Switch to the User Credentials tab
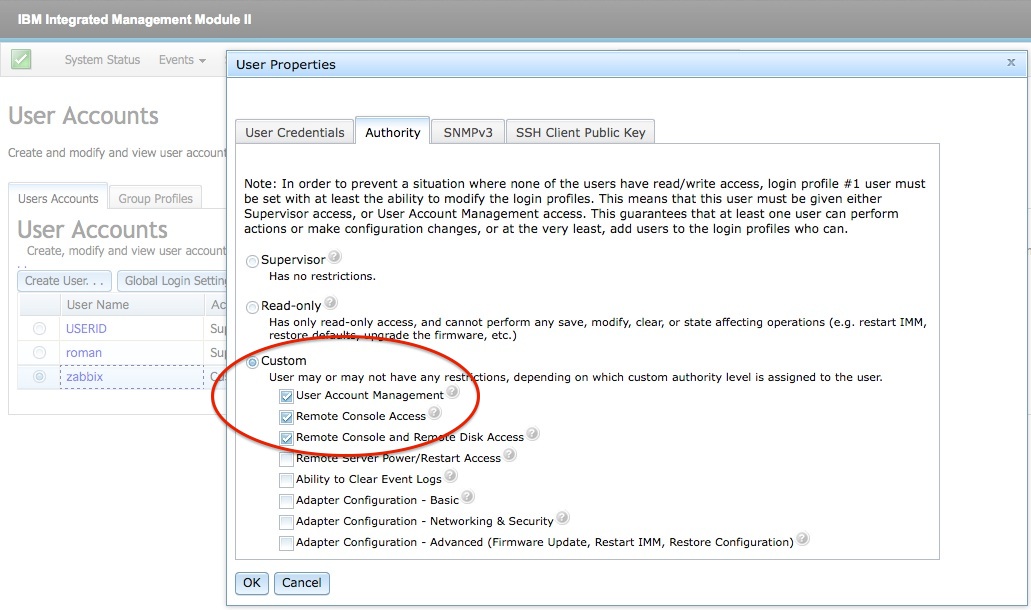Viewport: 1031px width, 610px height. (x=294, y=132)
